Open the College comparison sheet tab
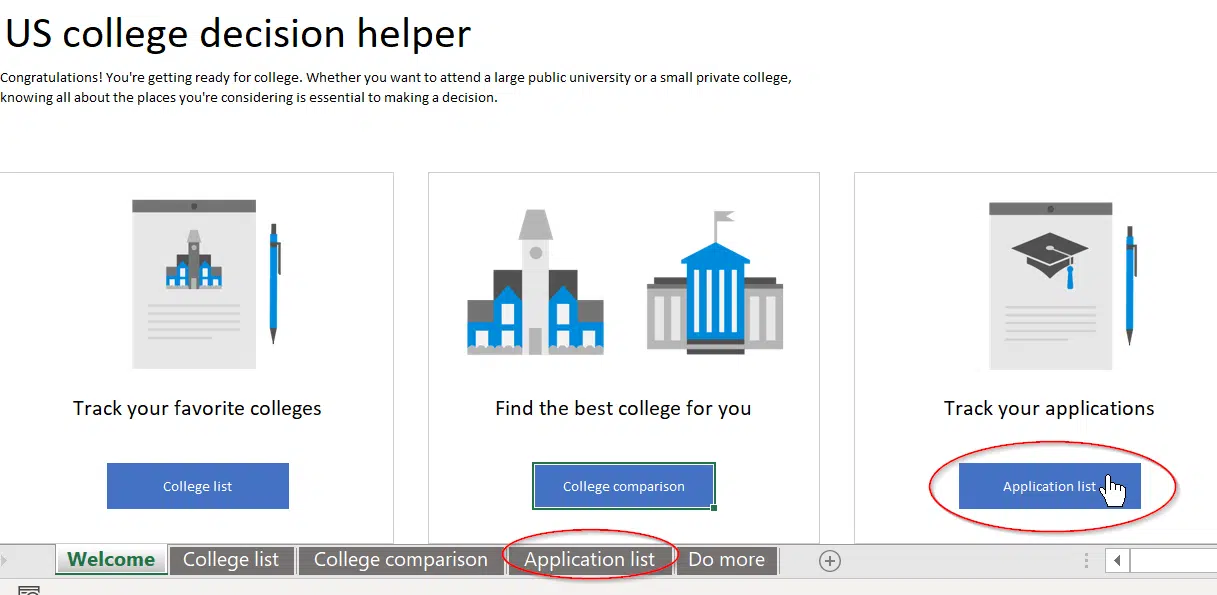Screen dimensions: 1217x595 pos(401,560)
